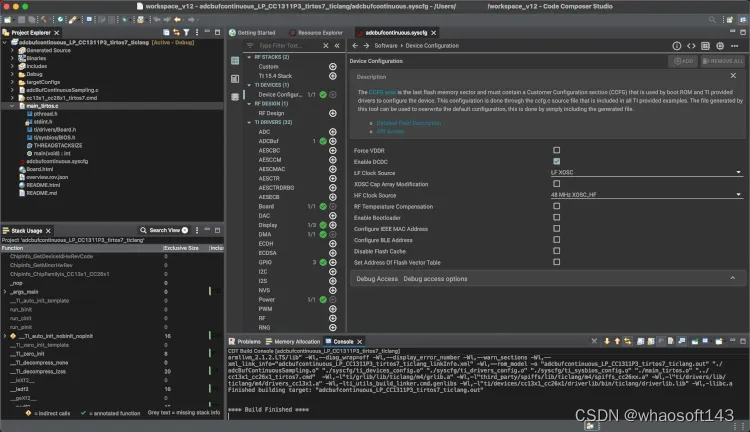Click global search magnifier in top toolbar
The width and height of the screenshot is (750, 432).
point(712,20)
